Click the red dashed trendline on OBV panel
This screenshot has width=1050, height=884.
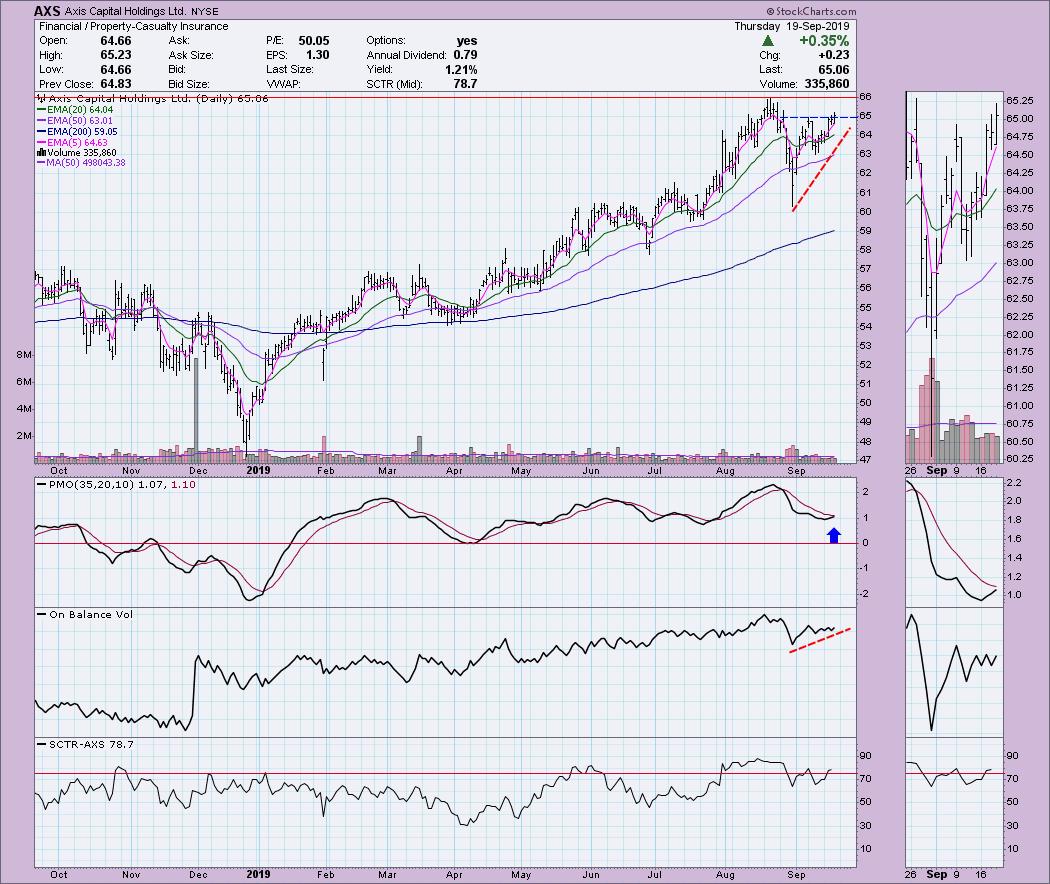pos(820,640)
